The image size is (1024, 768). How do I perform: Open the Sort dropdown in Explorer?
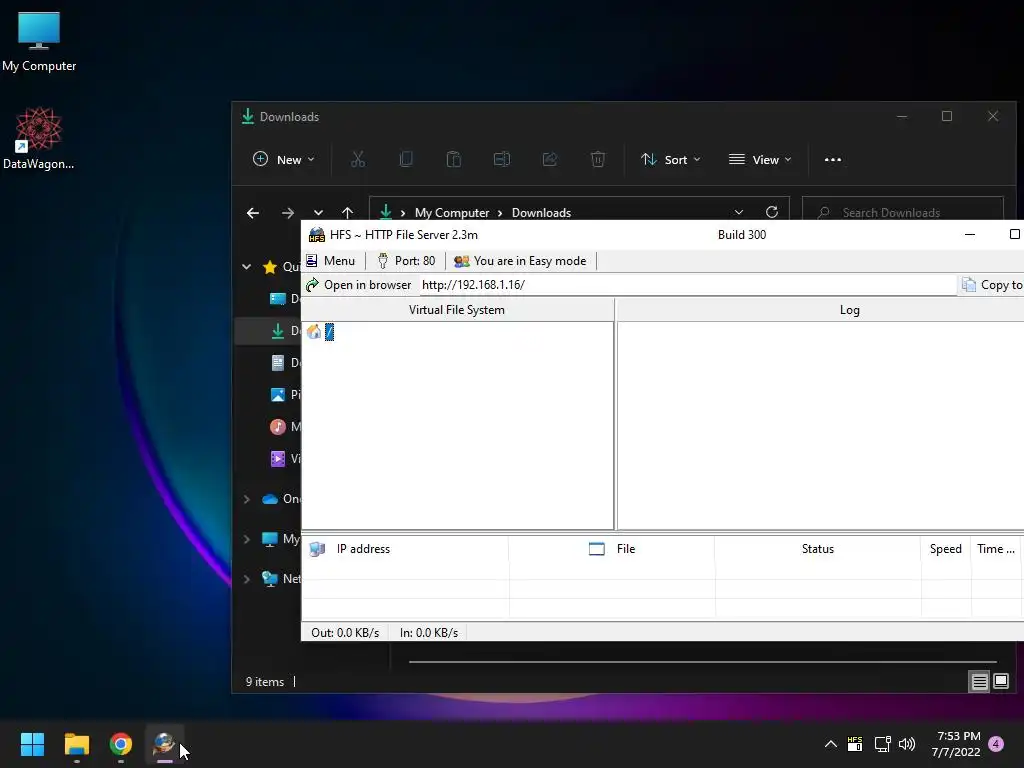click(x=671, y=159)
